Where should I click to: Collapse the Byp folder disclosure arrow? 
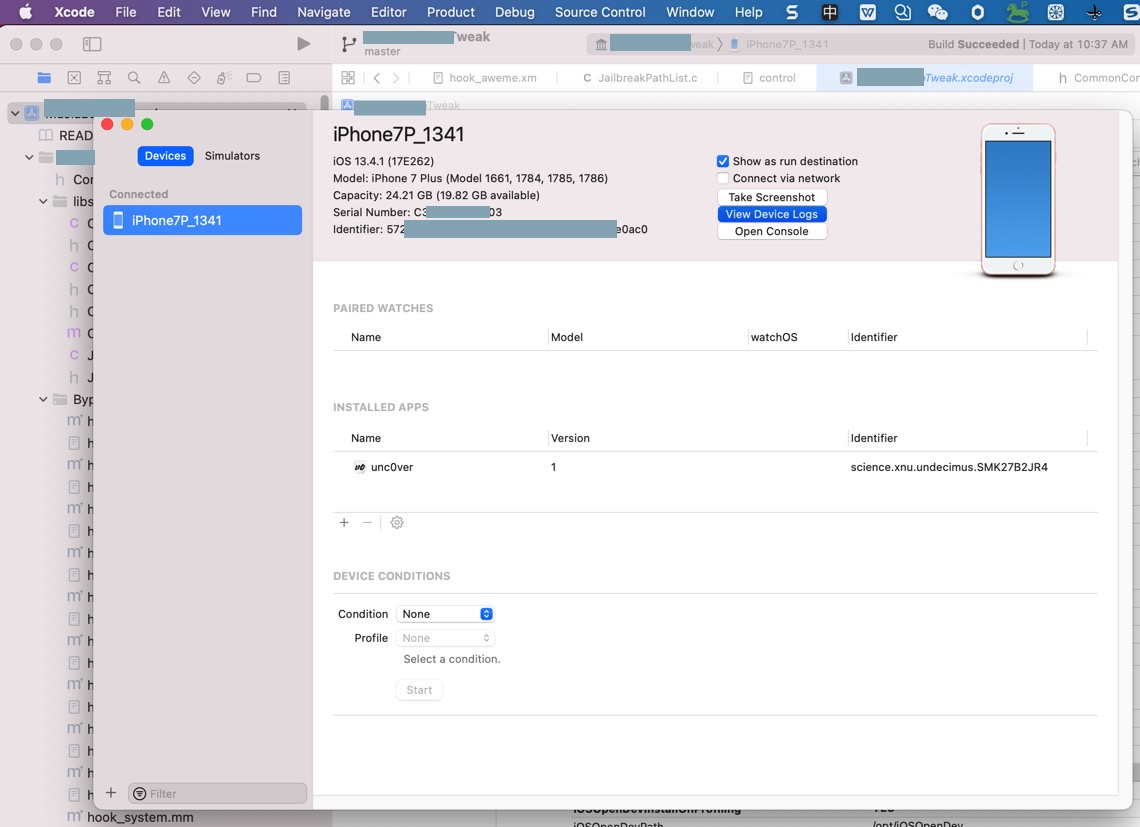(43, 399)
